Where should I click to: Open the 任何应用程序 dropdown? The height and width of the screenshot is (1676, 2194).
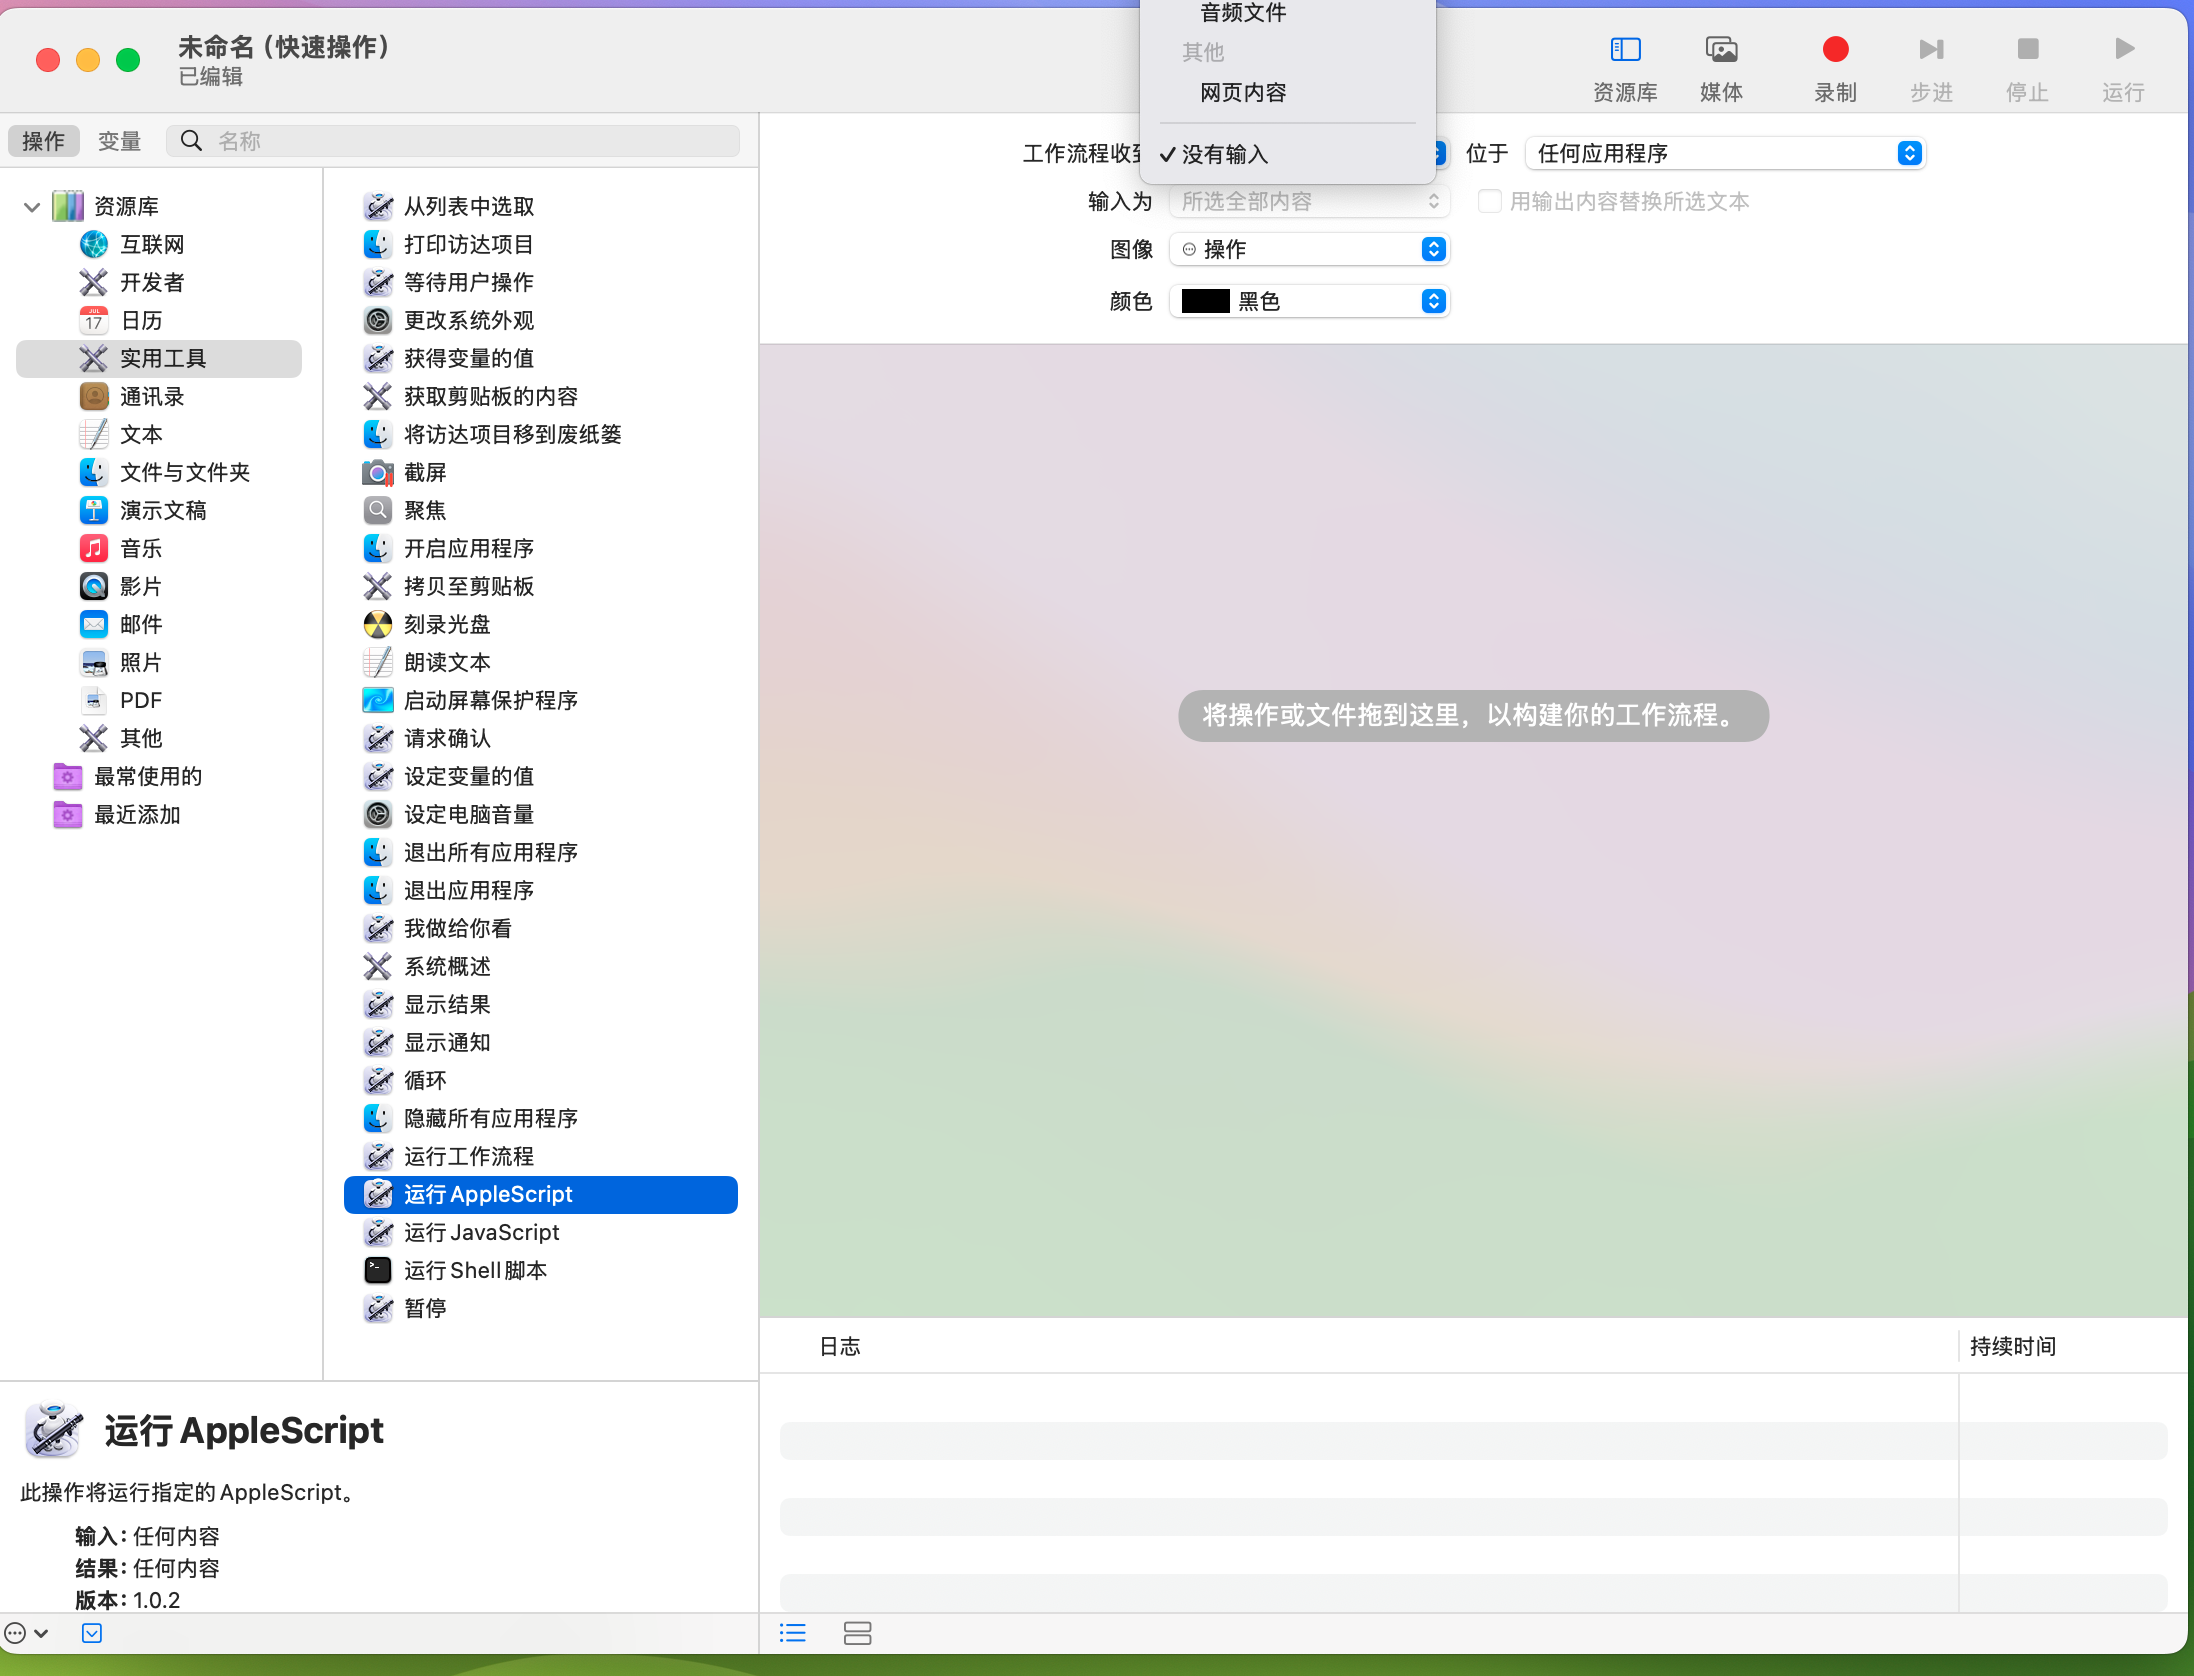(1725, 154)
